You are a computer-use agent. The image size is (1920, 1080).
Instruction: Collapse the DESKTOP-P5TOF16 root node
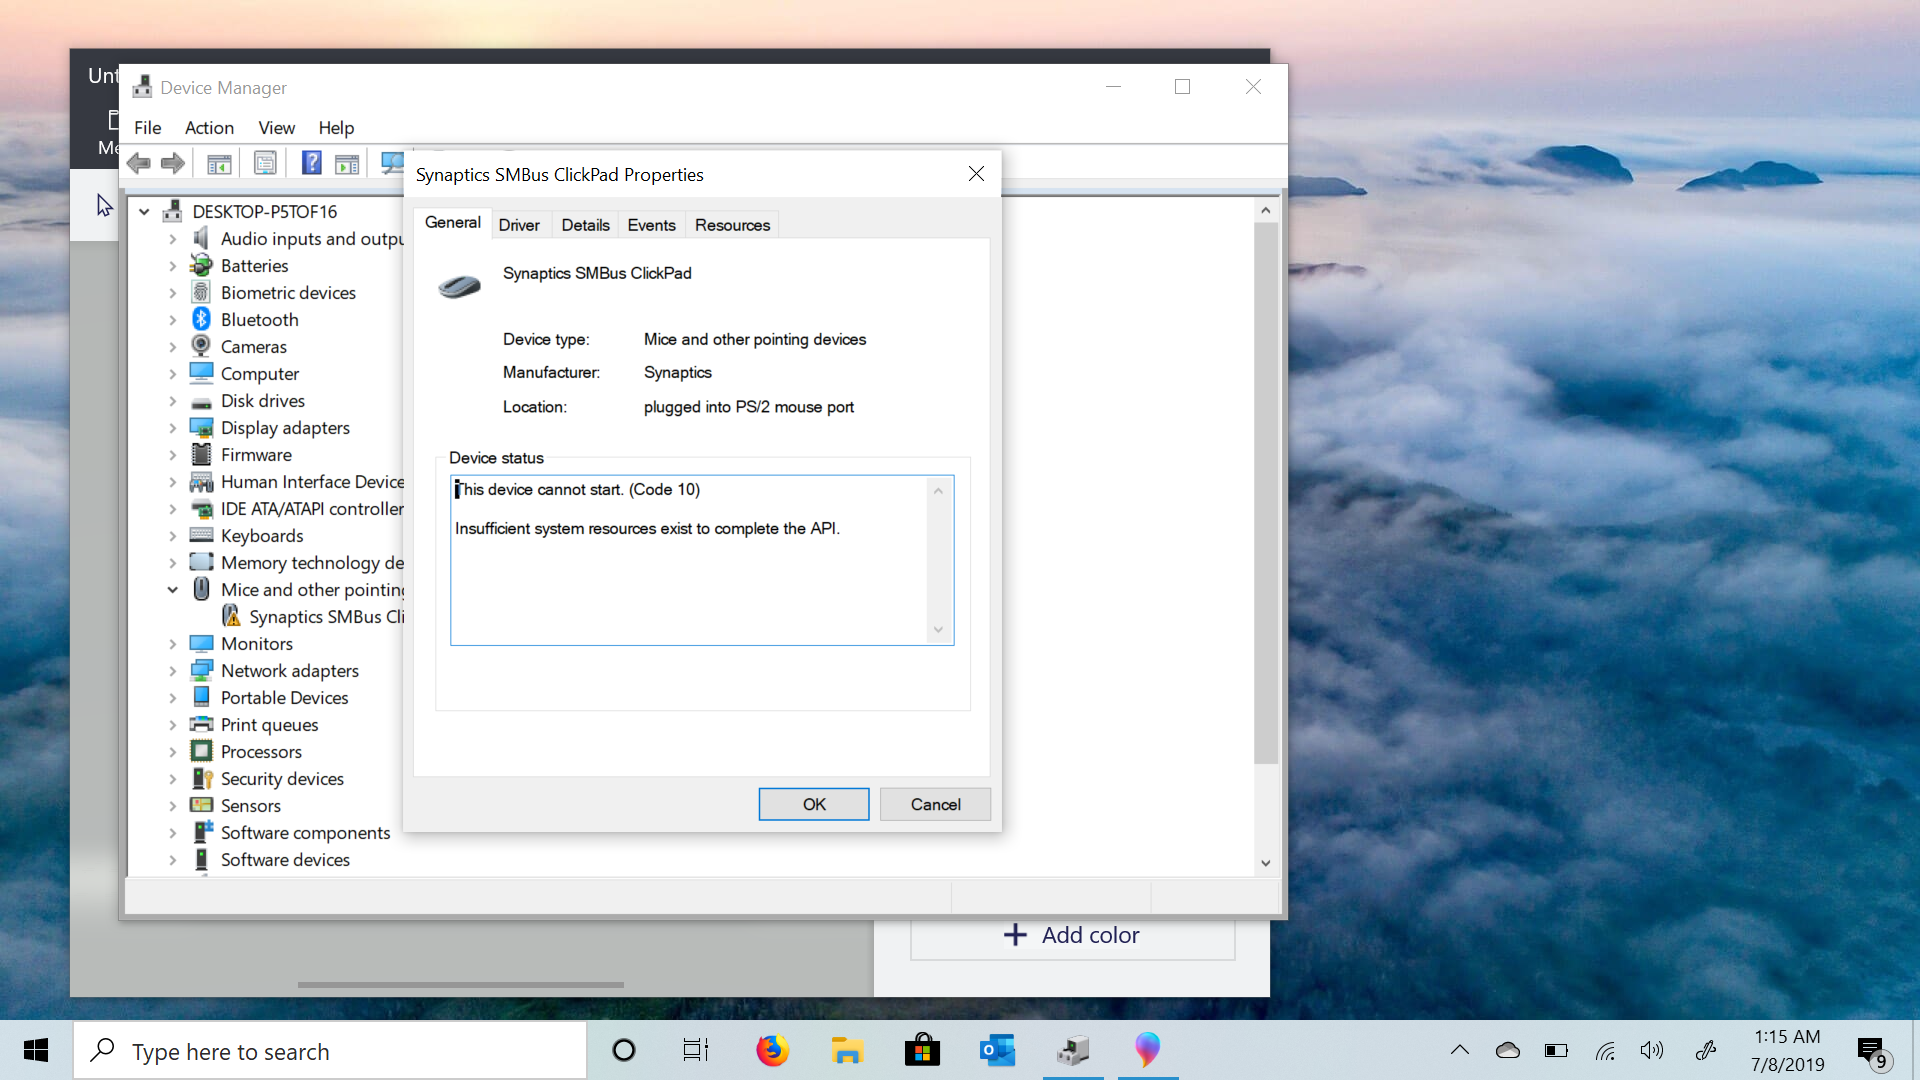tap(144, 211)
